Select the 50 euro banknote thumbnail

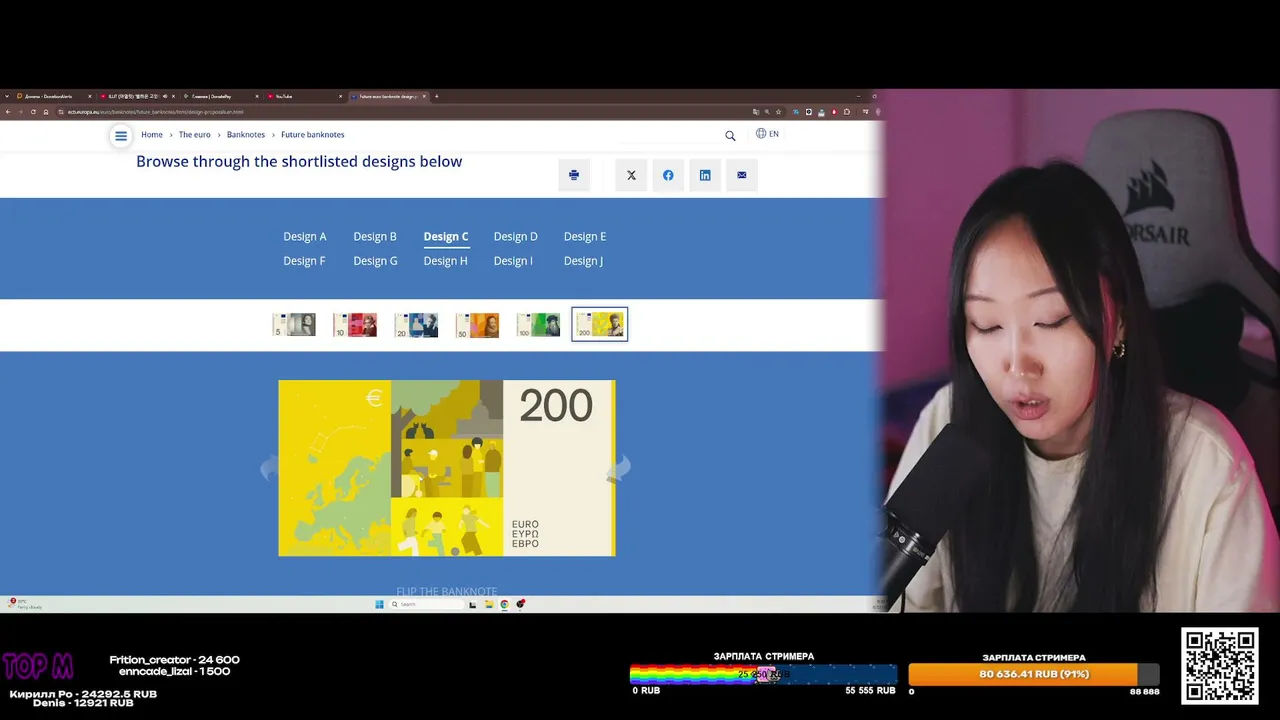[x=477, y=325]
